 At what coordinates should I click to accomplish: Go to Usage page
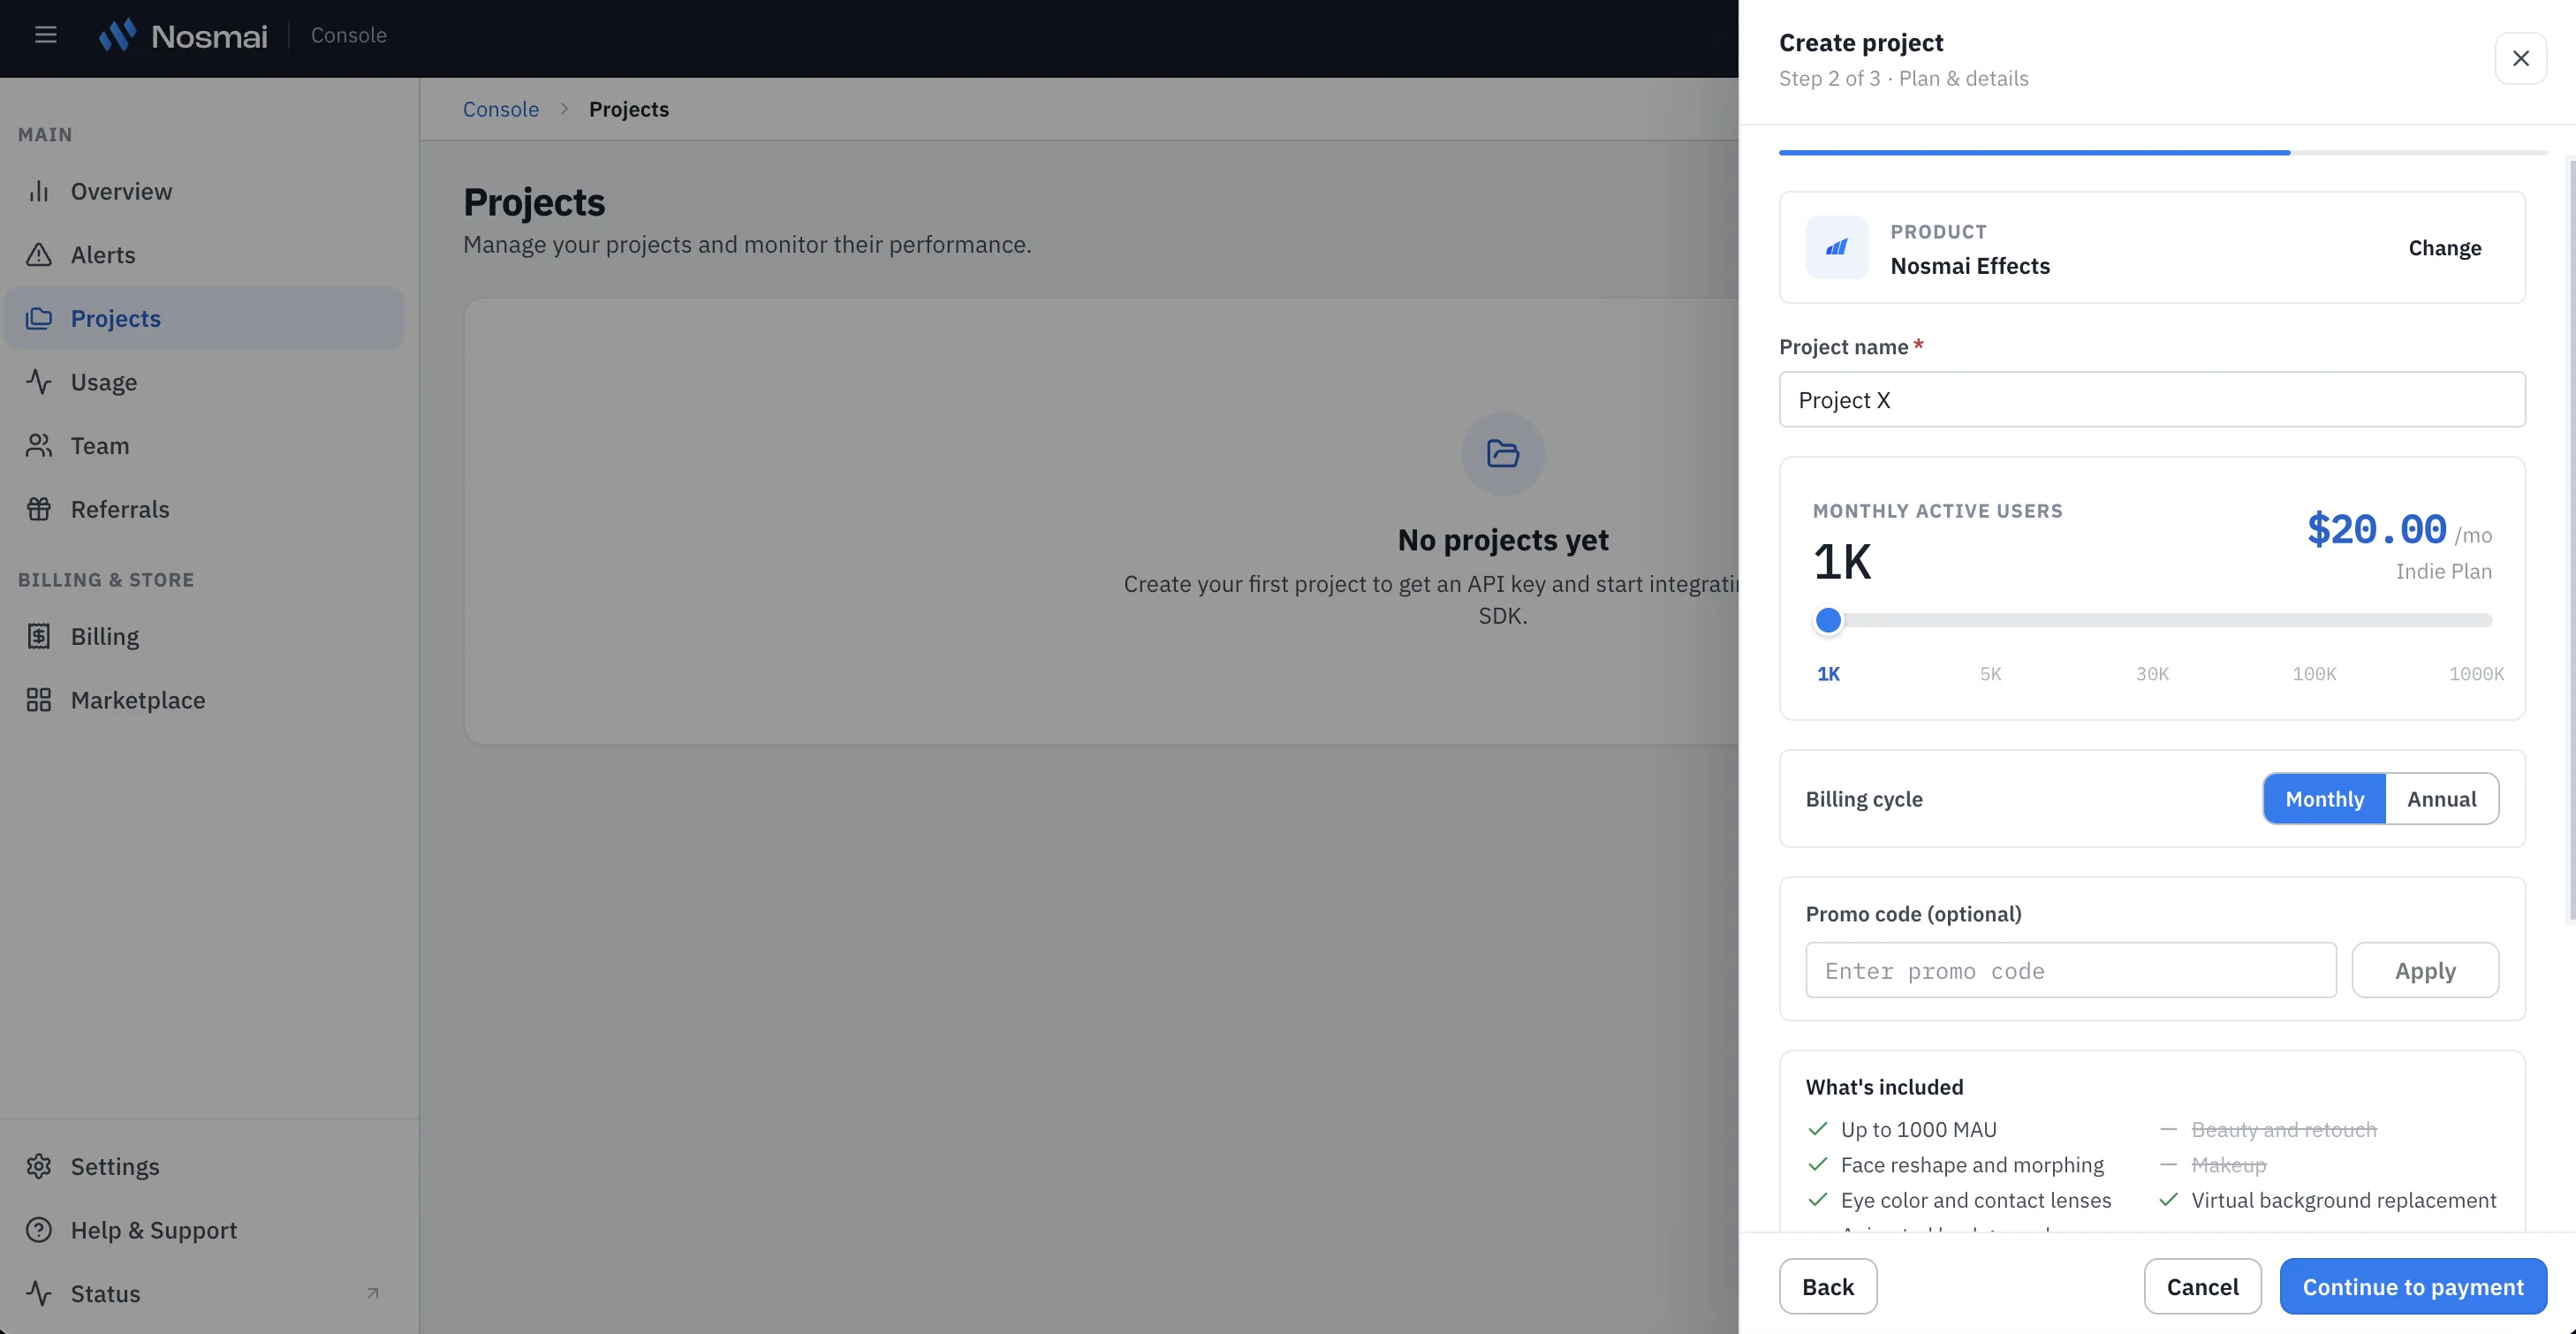point(204,382)
